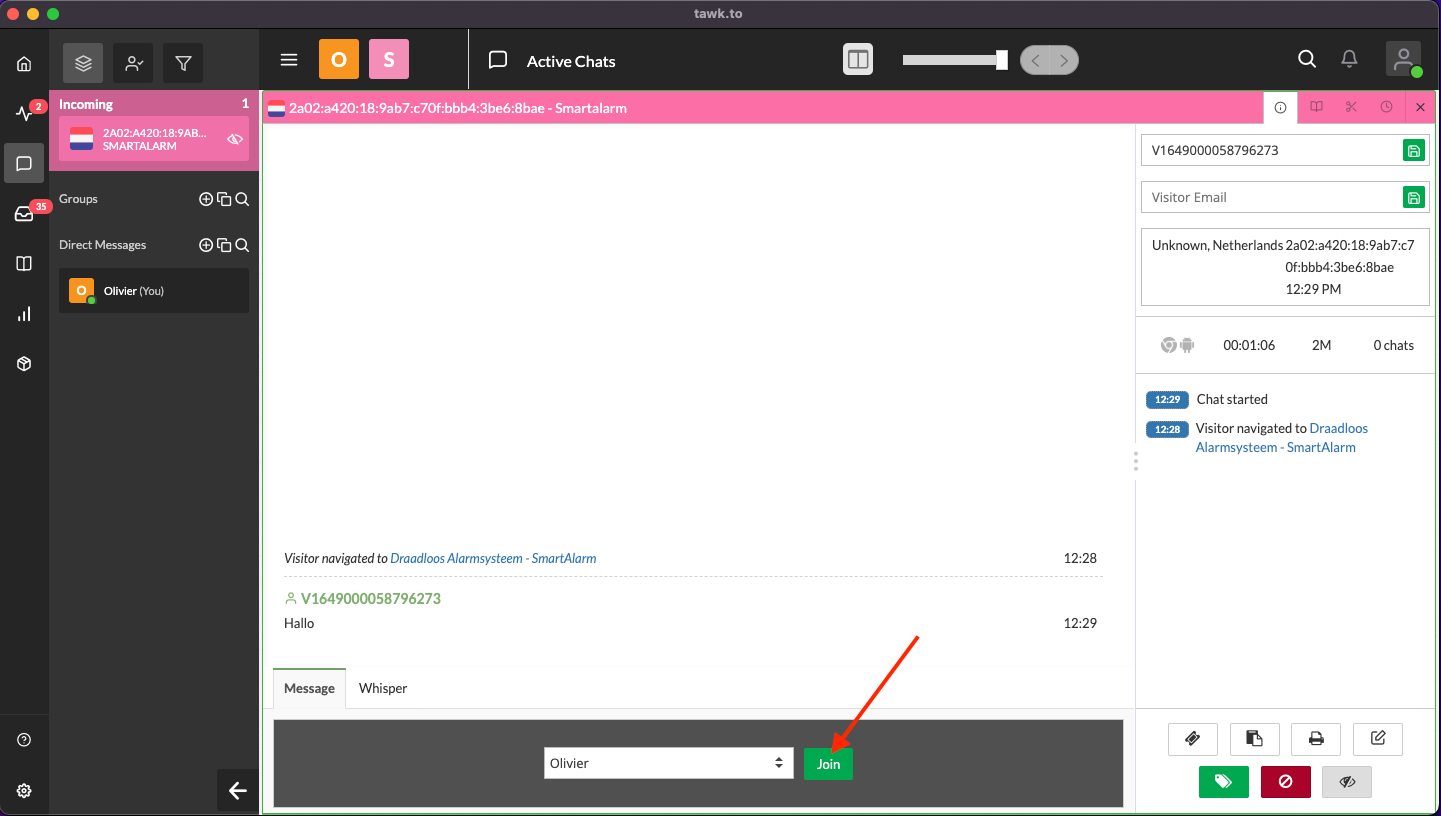Add tags with green tag button

click(1224, 781)
